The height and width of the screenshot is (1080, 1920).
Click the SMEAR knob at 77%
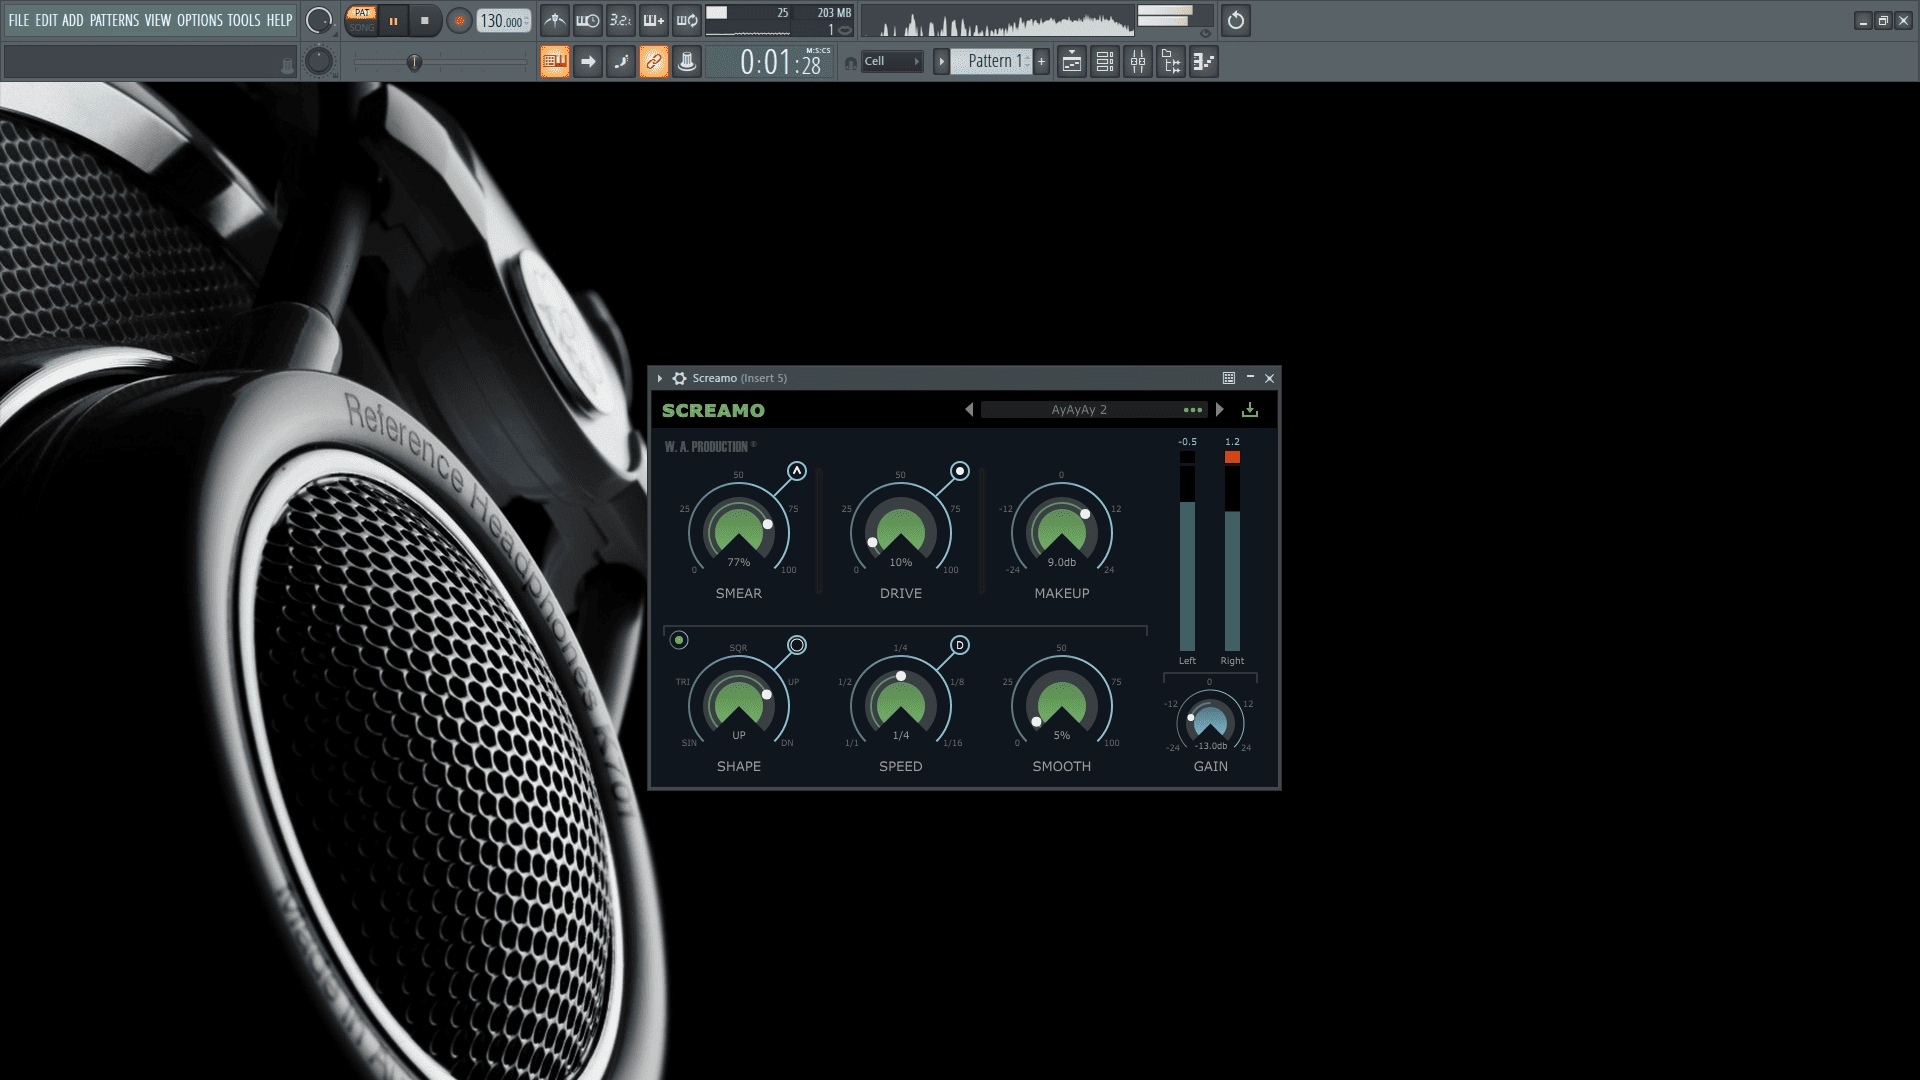click(x=739, y=532)
